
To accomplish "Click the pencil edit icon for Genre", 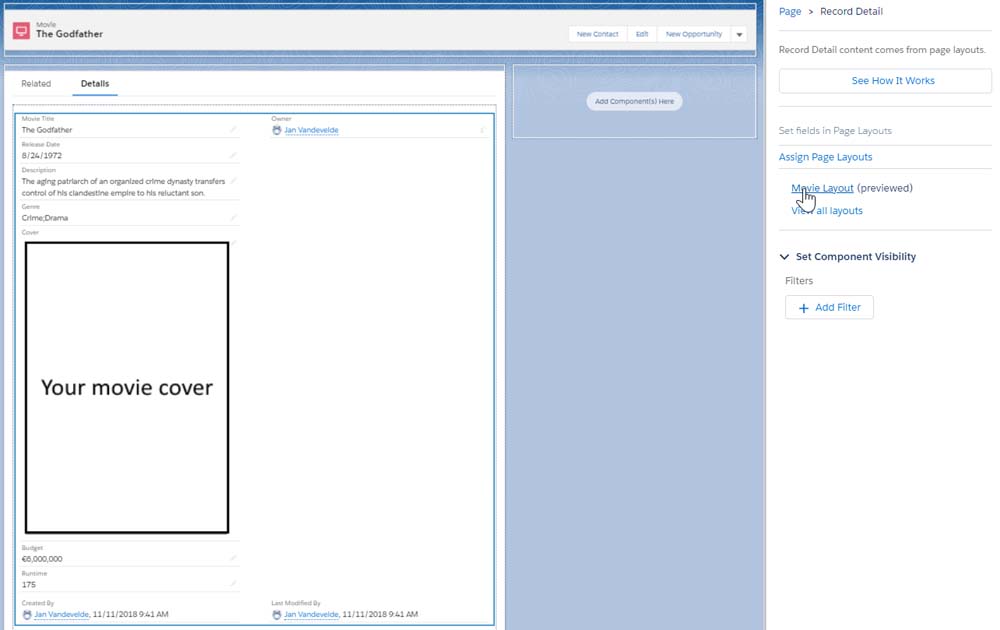I will 233,217.
